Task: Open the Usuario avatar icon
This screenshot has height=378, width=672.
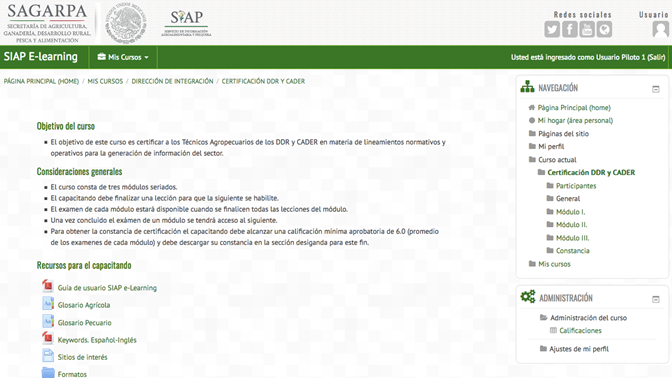Action: click(x=660, y=30)
